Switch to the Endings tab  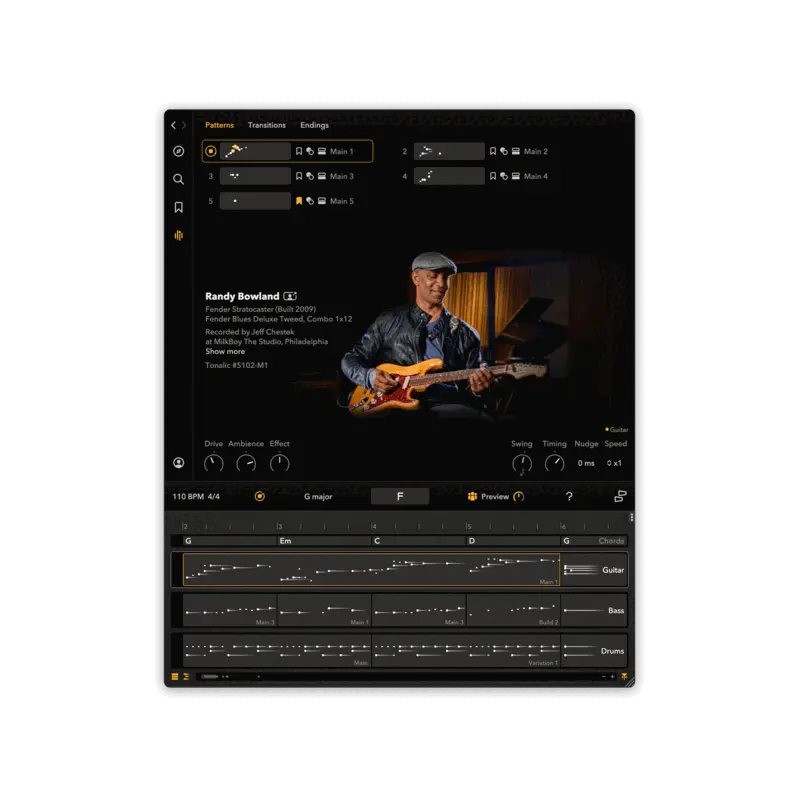314,126
